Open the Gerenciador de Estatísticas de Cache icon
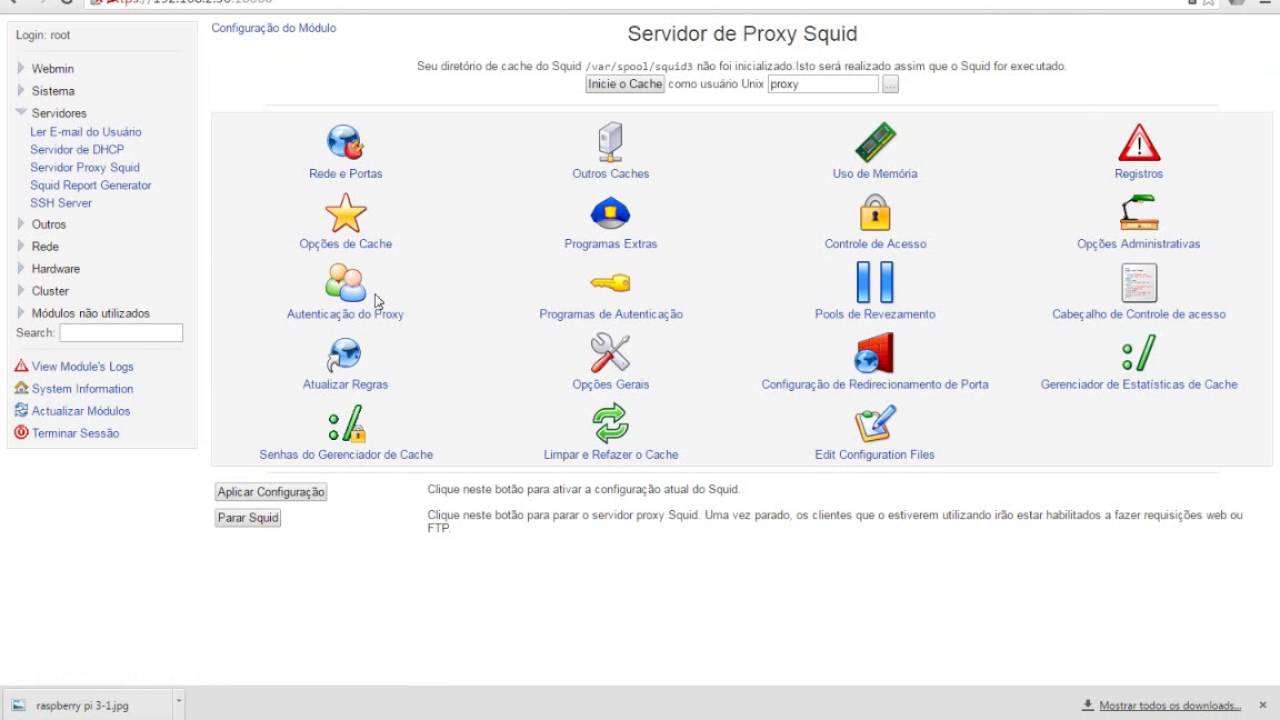This screenshot has width=1280, height=720. (1139, 353)
